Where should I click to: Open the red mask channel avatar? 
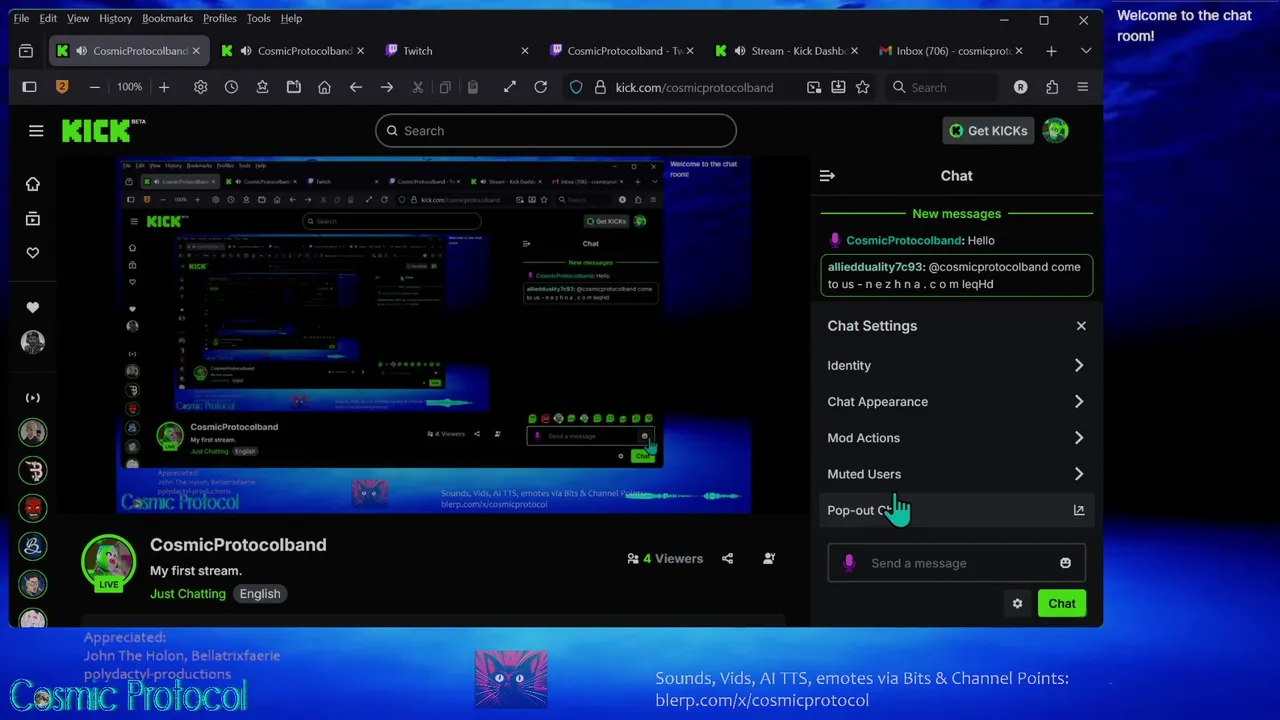coord(33,508)
